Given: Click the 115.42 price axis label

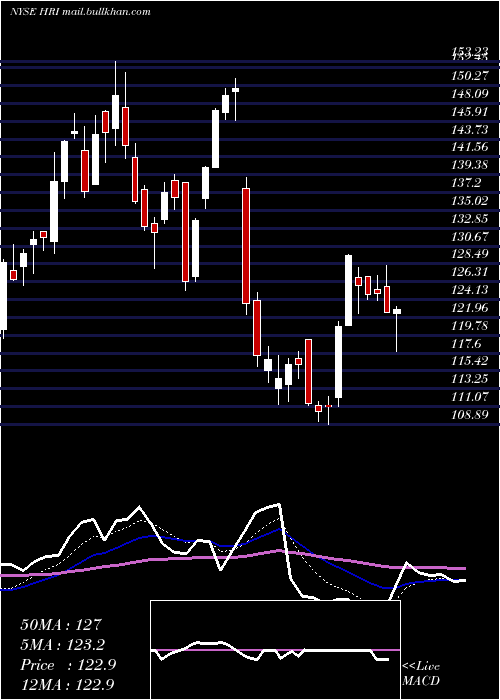Looking at the screenshot, I should coord(469,361).
